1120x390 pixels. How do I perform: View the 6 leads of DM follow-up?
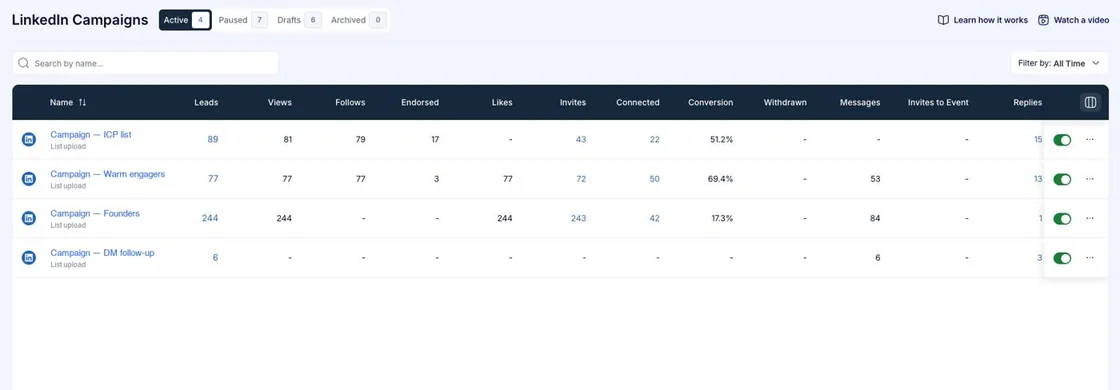(215, 257)
